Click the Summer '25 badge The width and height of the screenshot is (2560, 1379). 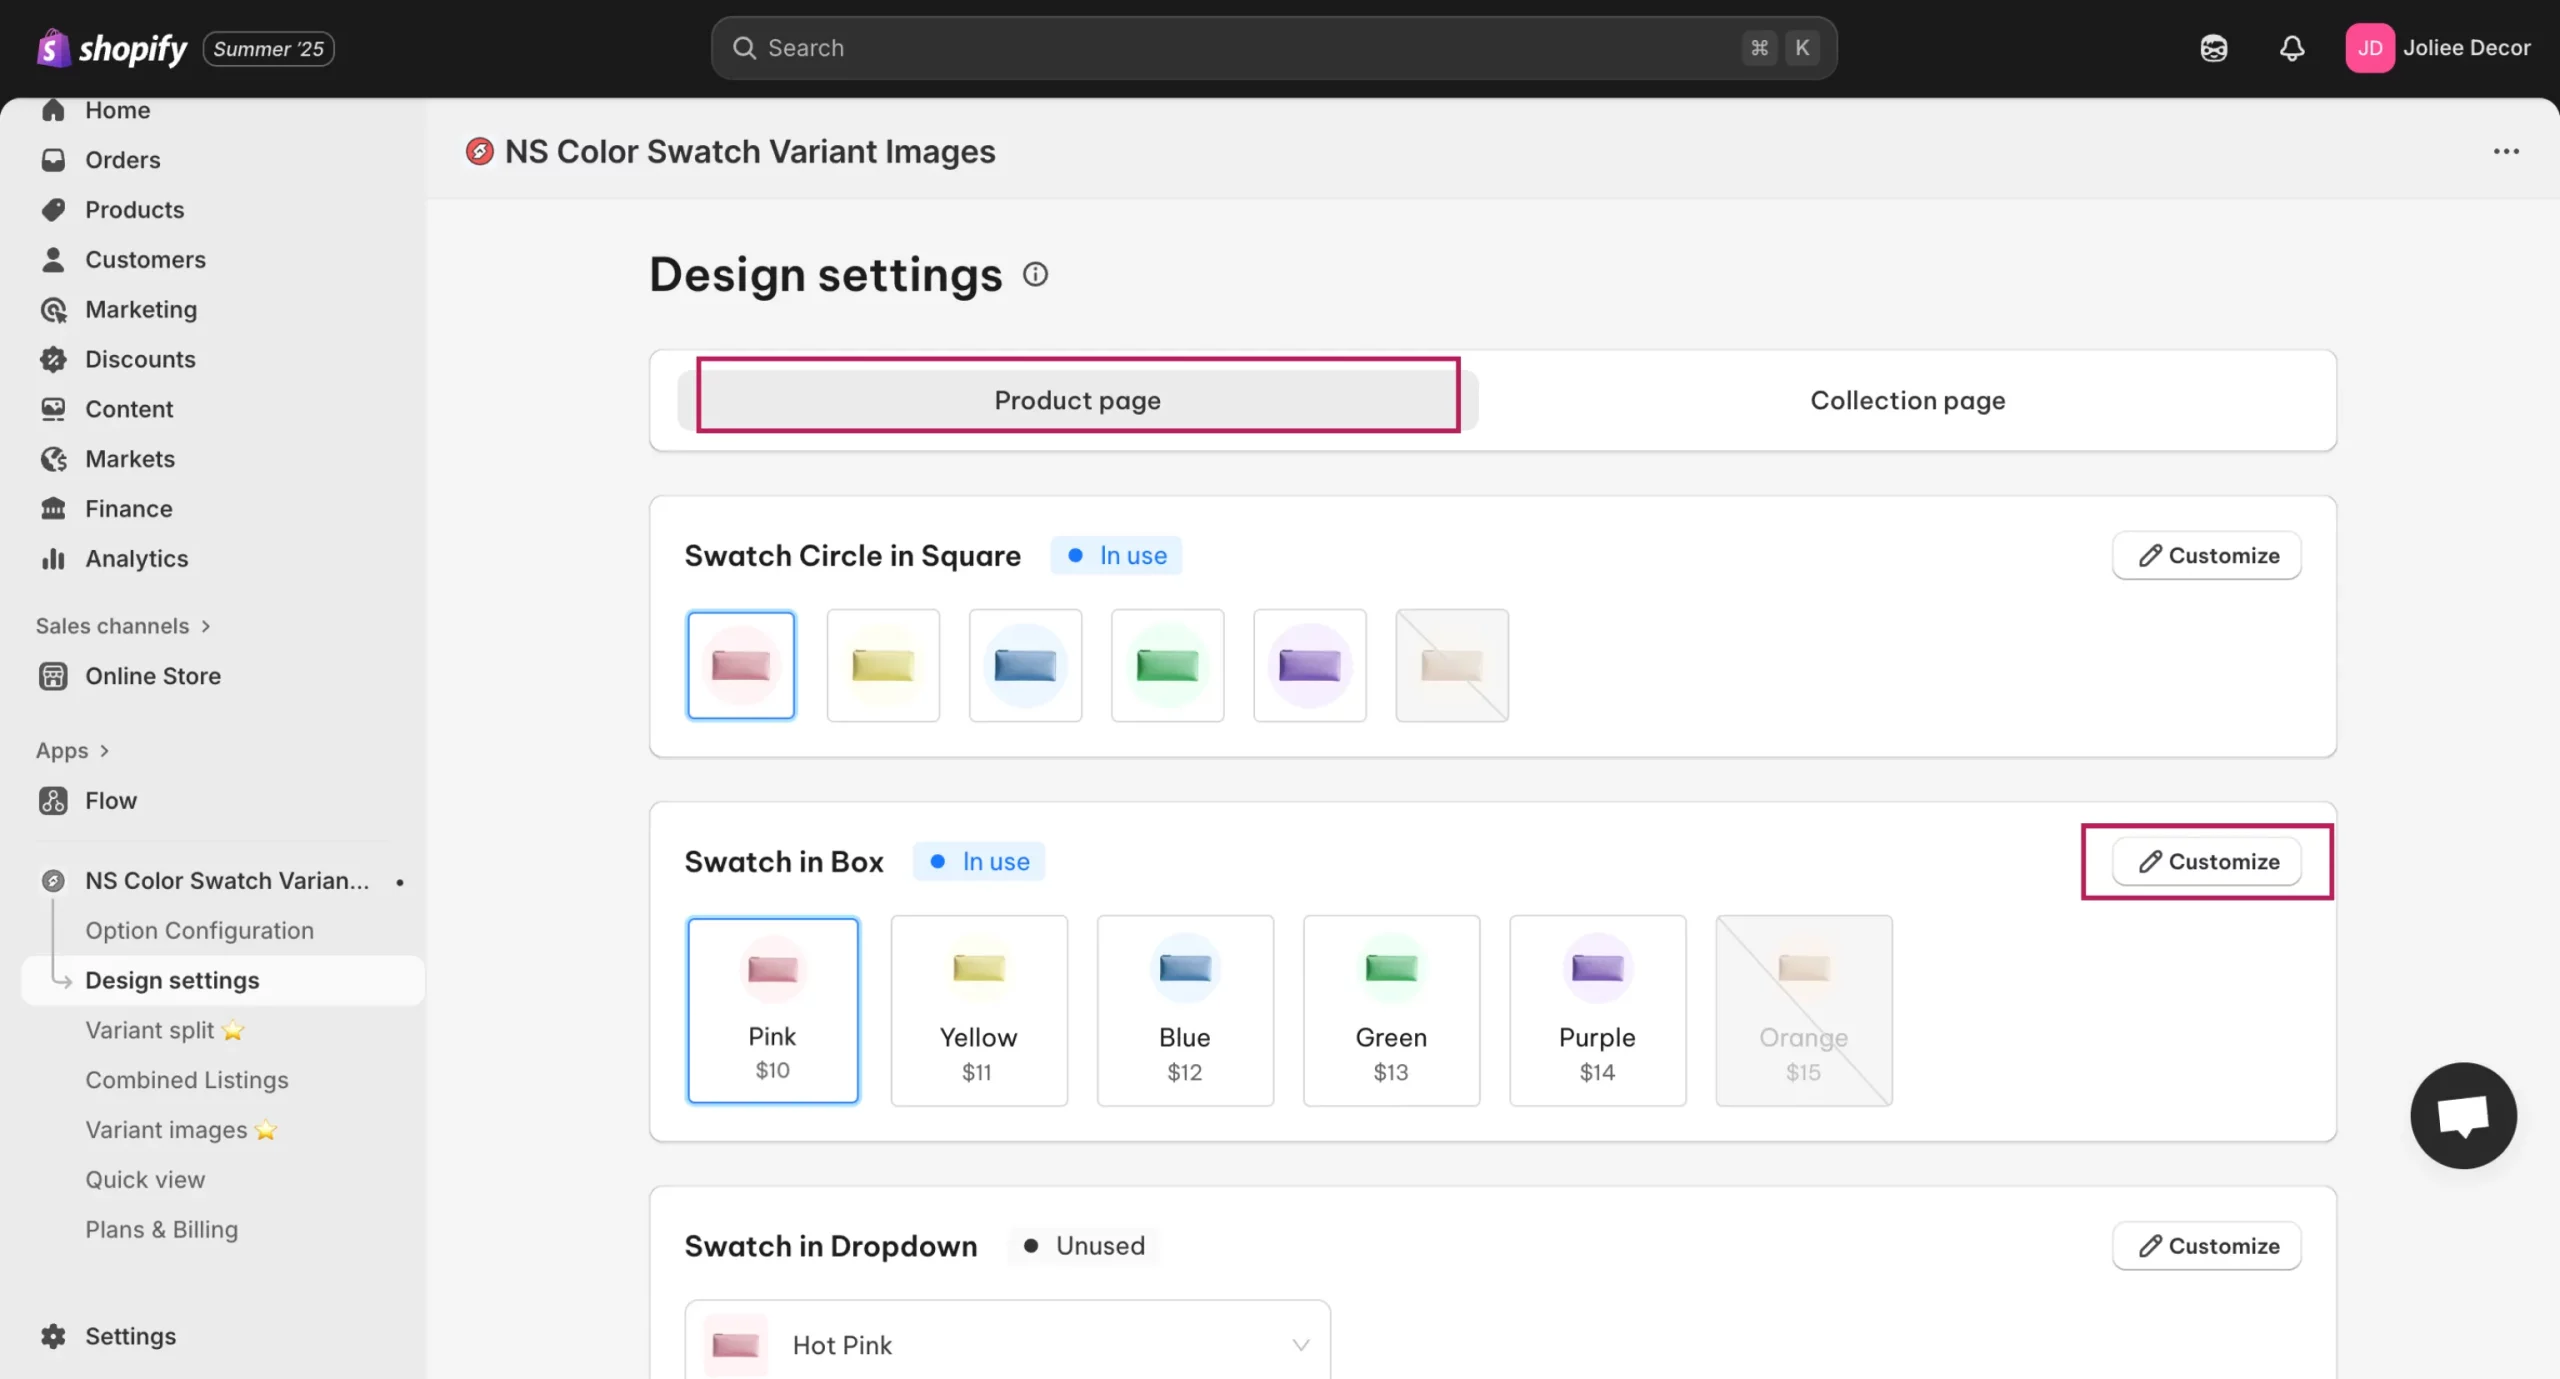pyautogui.click(x=268, y=48)
